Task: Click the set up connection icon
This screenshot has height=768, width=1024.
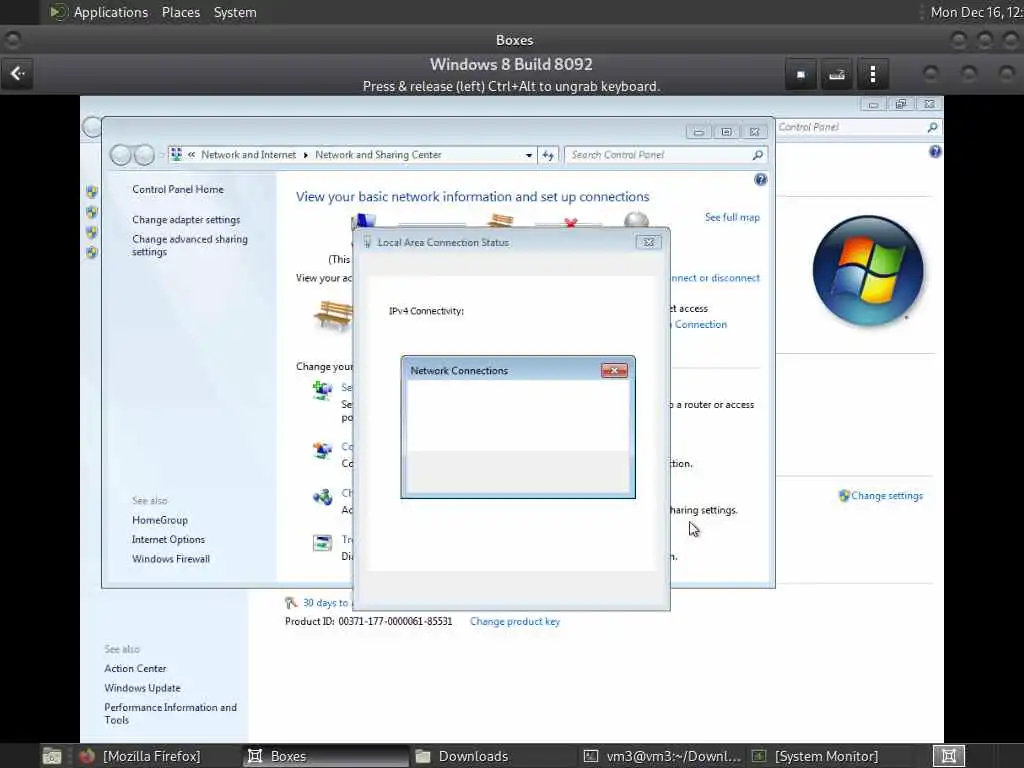Action: coord(322,390)
